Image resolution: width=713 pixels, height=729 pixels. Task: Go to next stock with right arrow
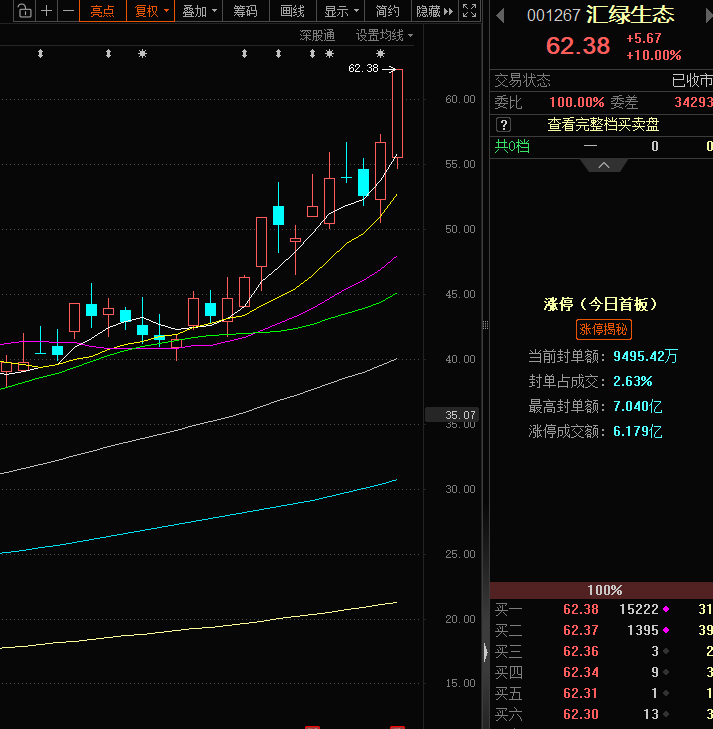(x=708, y=16)
